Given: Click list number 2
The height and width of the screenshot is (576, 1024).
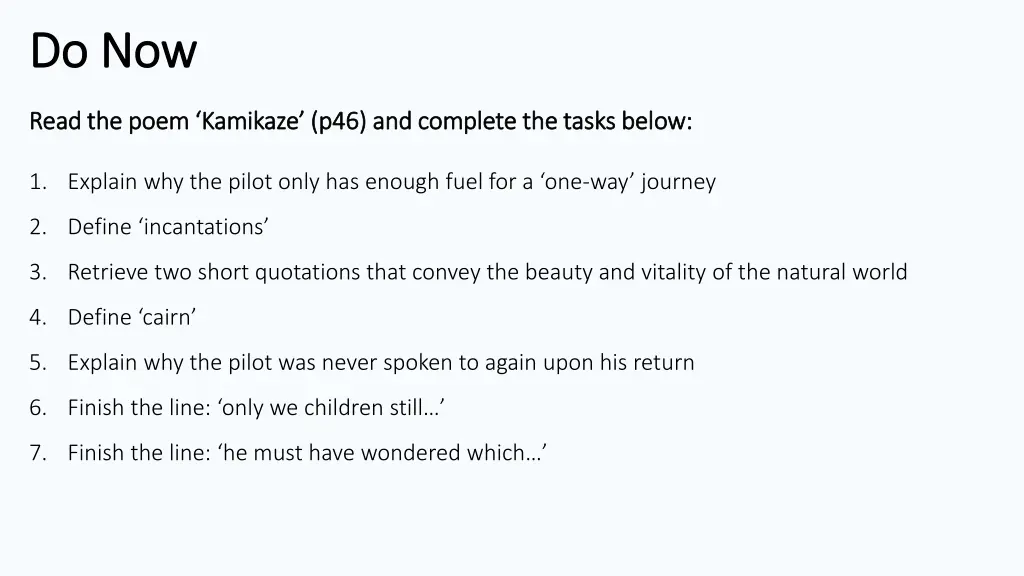Looking at the screenshot, I should pos(38,227).
